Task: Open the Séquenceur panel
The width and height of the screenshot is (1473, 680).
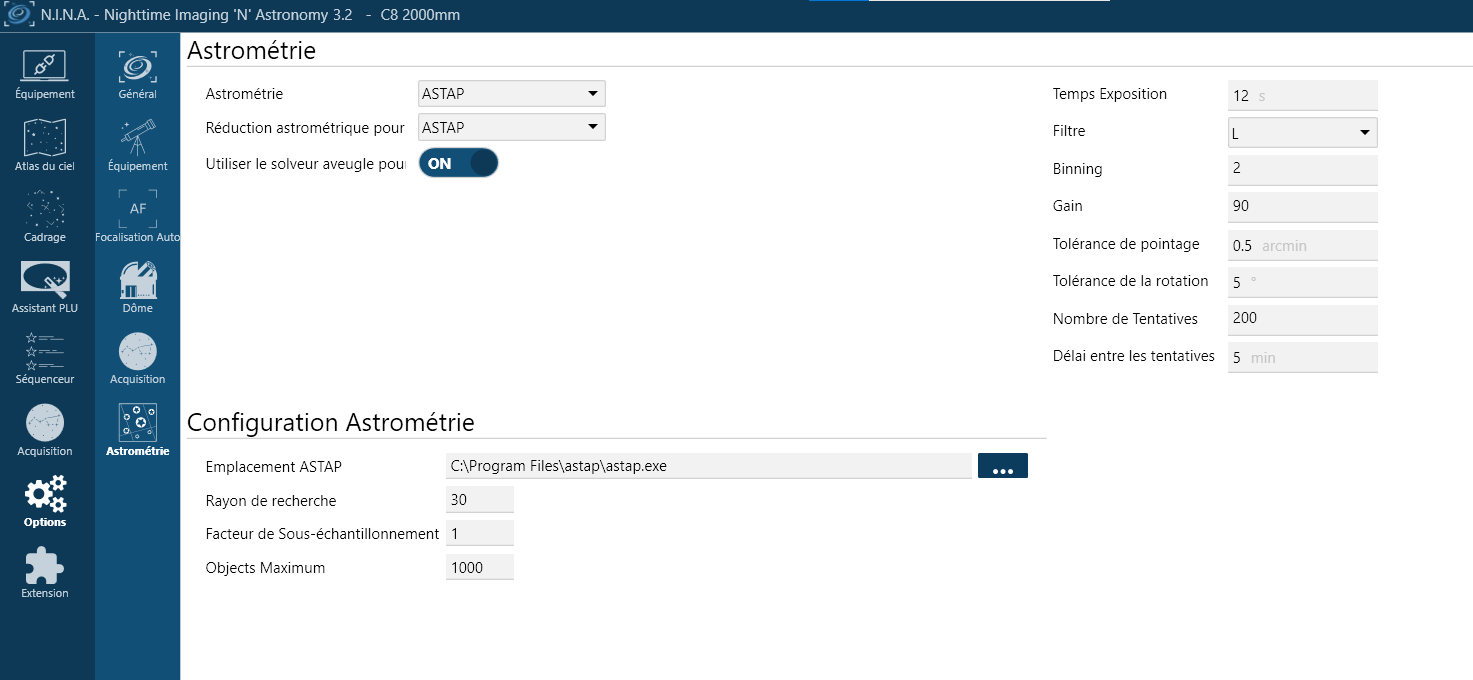Action: pyautogui.click(x=45, y=360)
